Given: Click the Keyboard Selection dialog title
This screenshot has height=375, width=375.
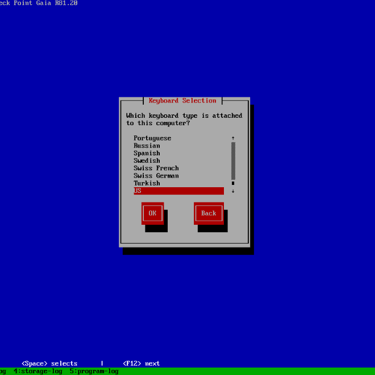Looking at the screenshot, I should [x=182, y=101].
